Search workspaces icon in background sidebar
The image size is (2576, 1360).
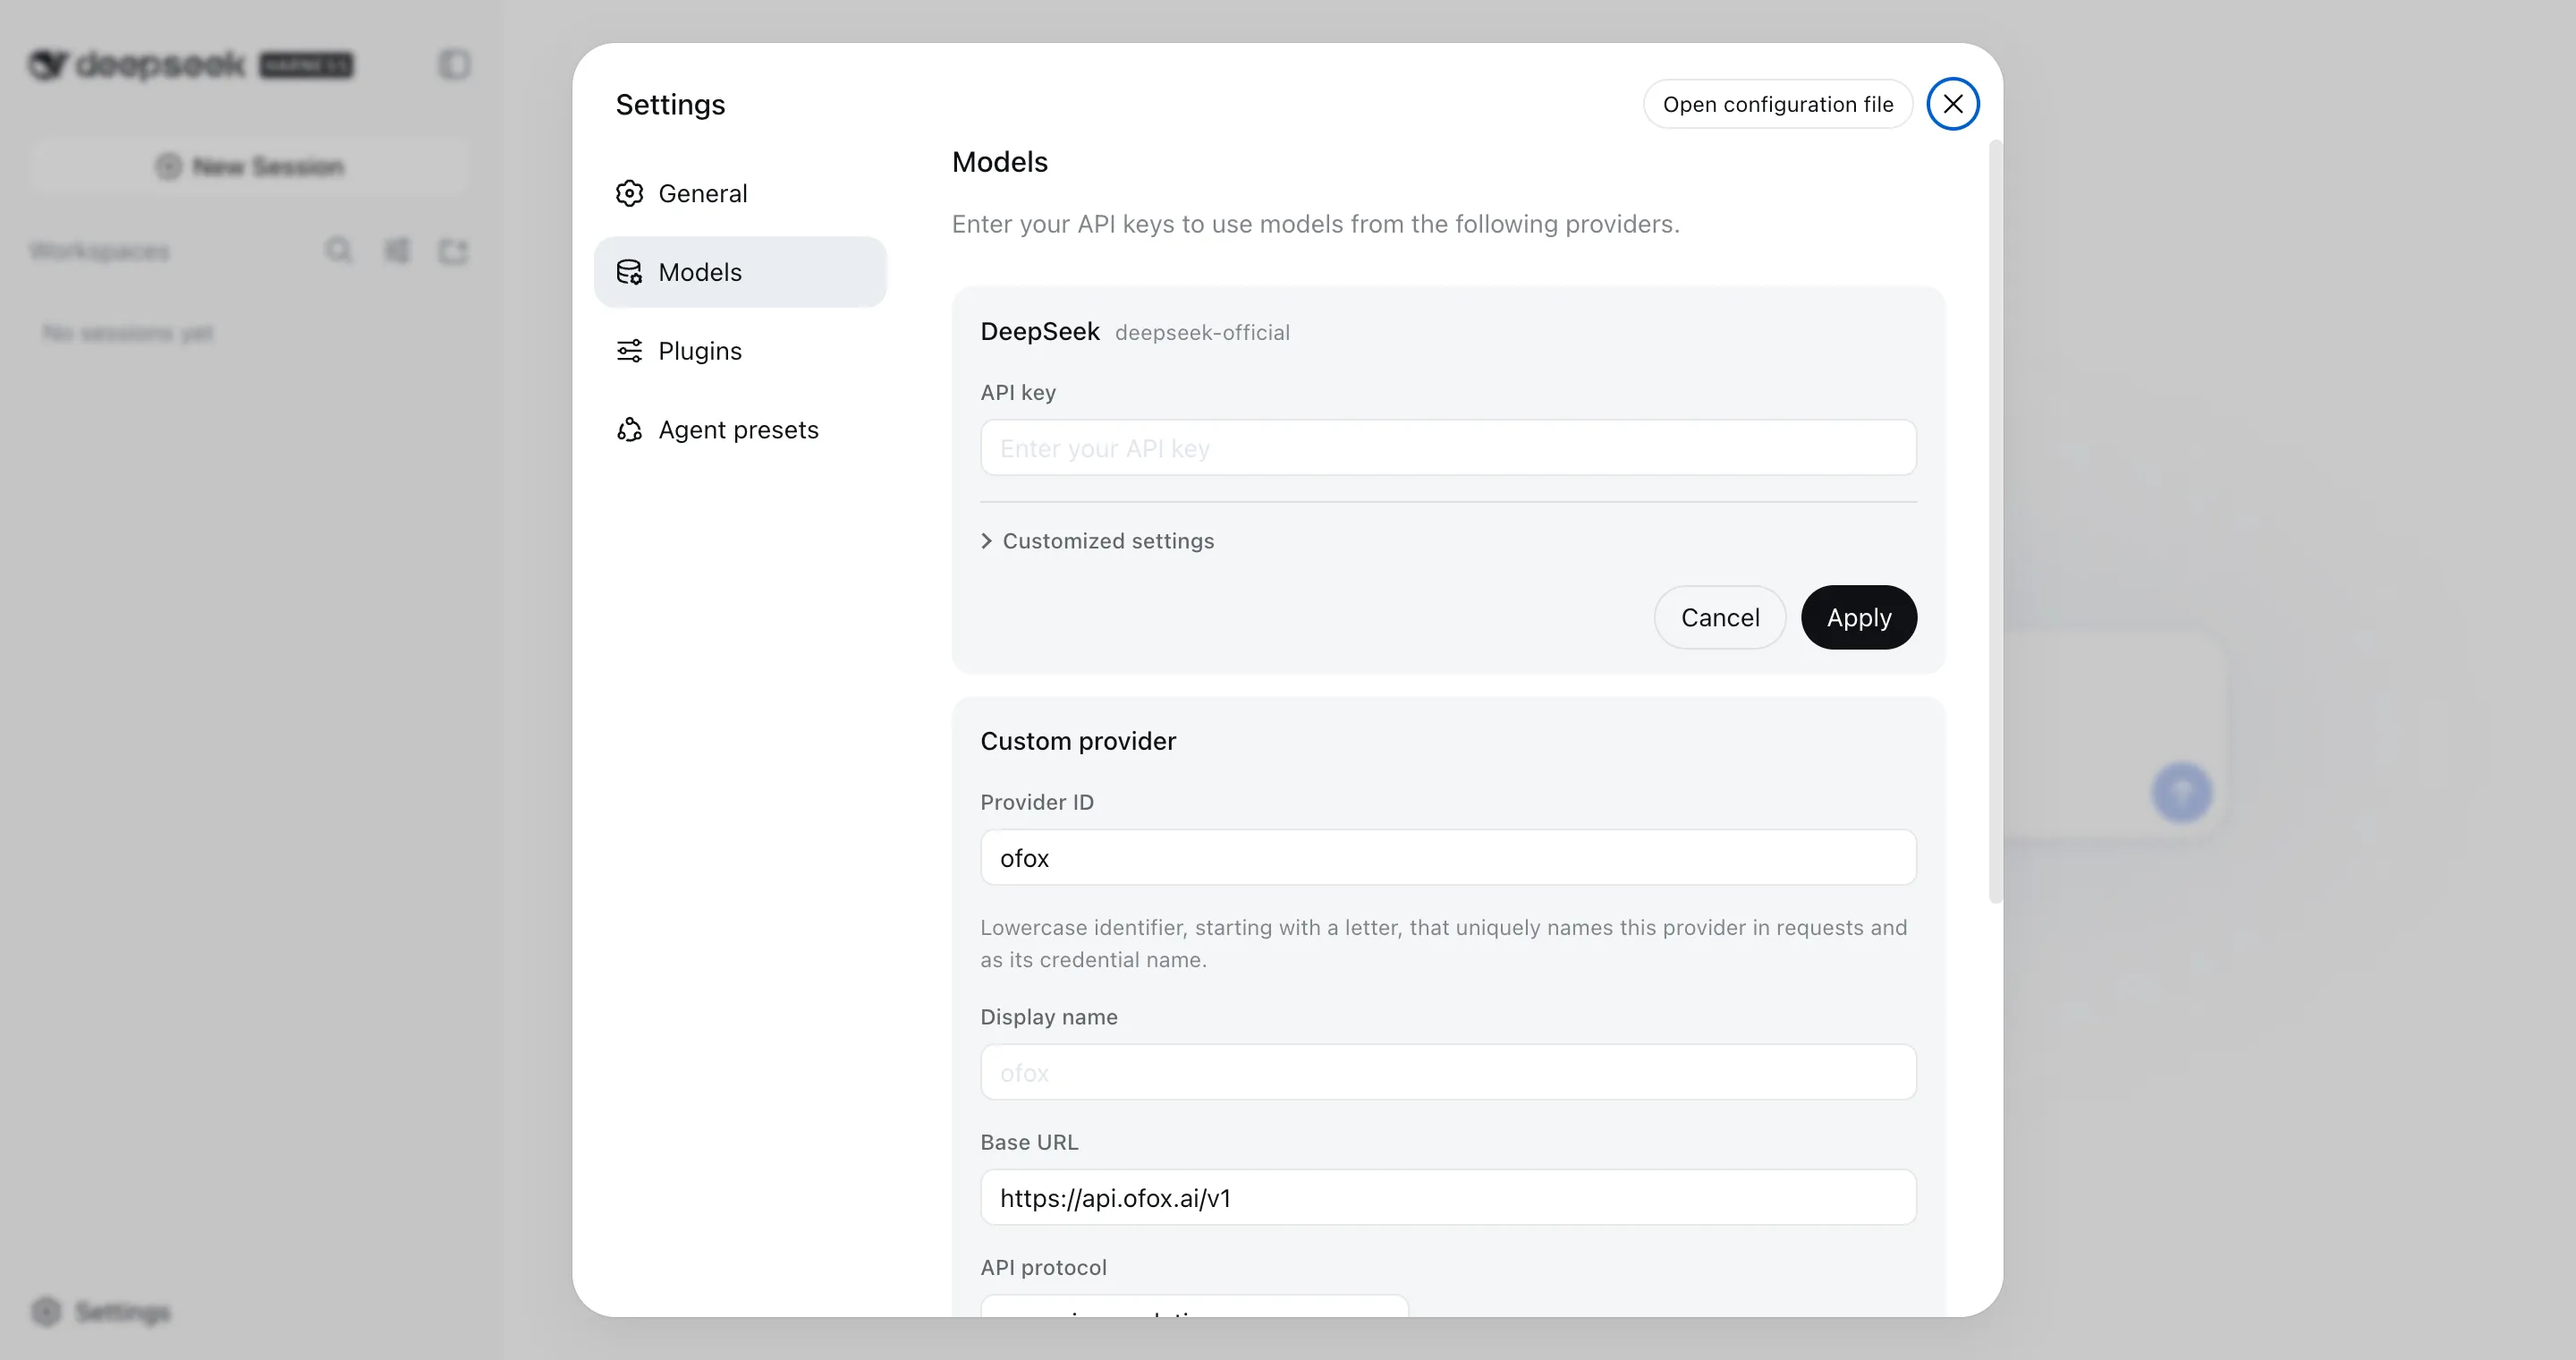[x=339, y=250]
